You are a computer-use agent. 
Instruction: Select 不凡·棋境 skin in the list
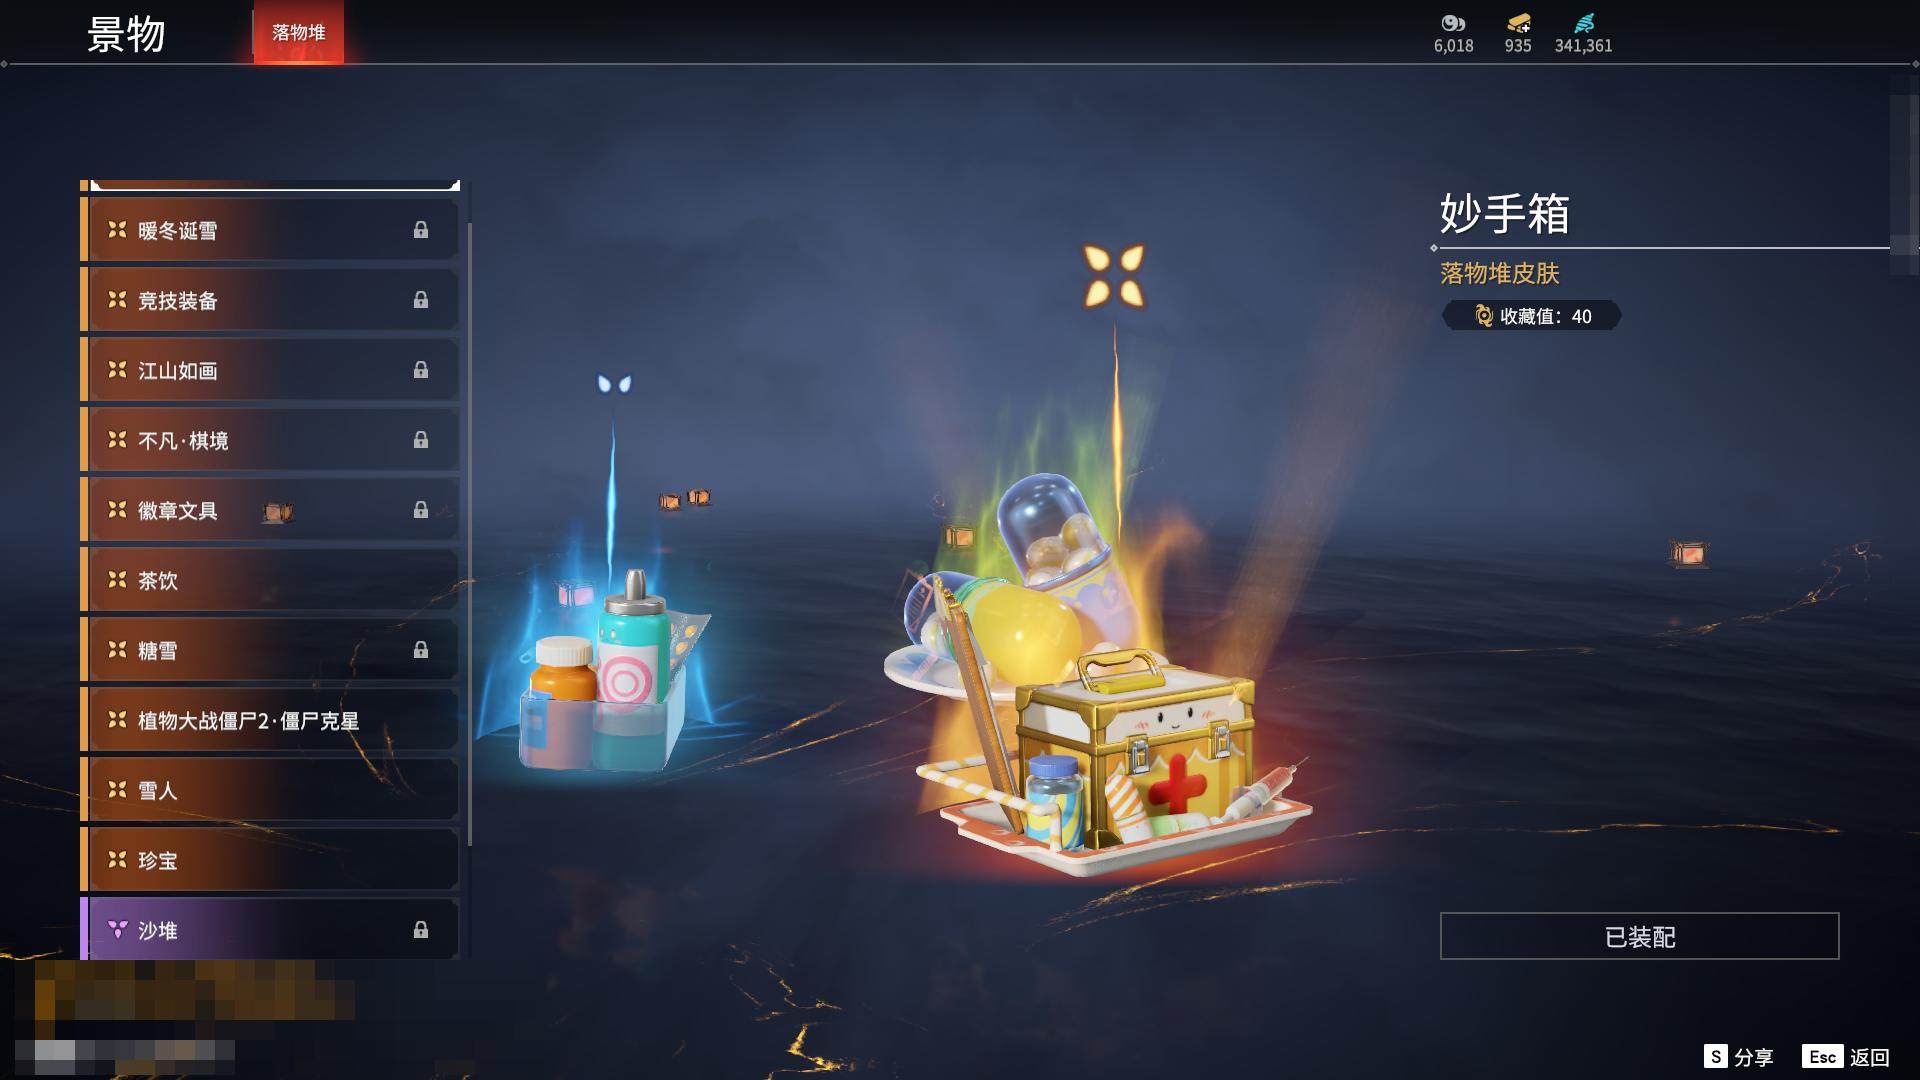point(270,440)
